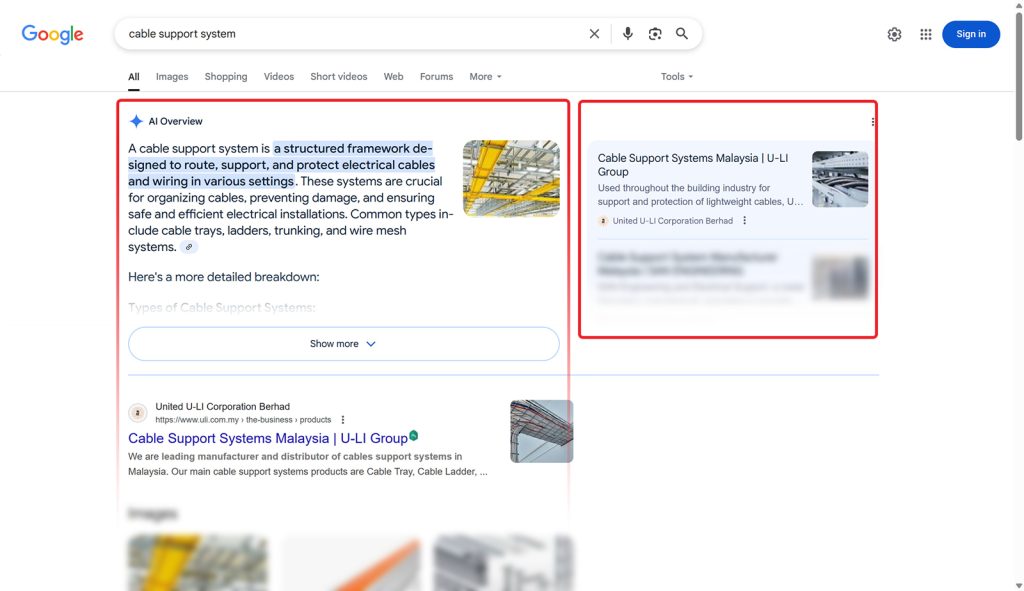This screenshot has width=1024, height=591.
Task: Select the All tab
Action: tap(134, 76)
